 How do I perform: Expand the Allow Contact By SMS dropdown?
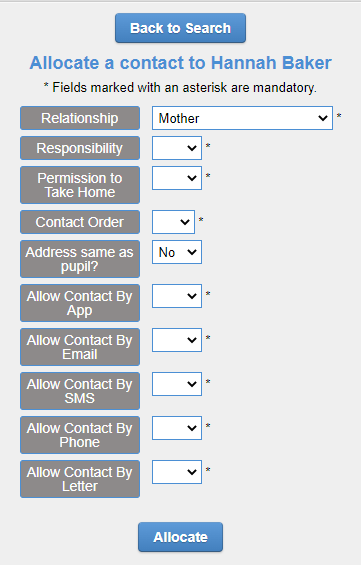pos(177,384)
